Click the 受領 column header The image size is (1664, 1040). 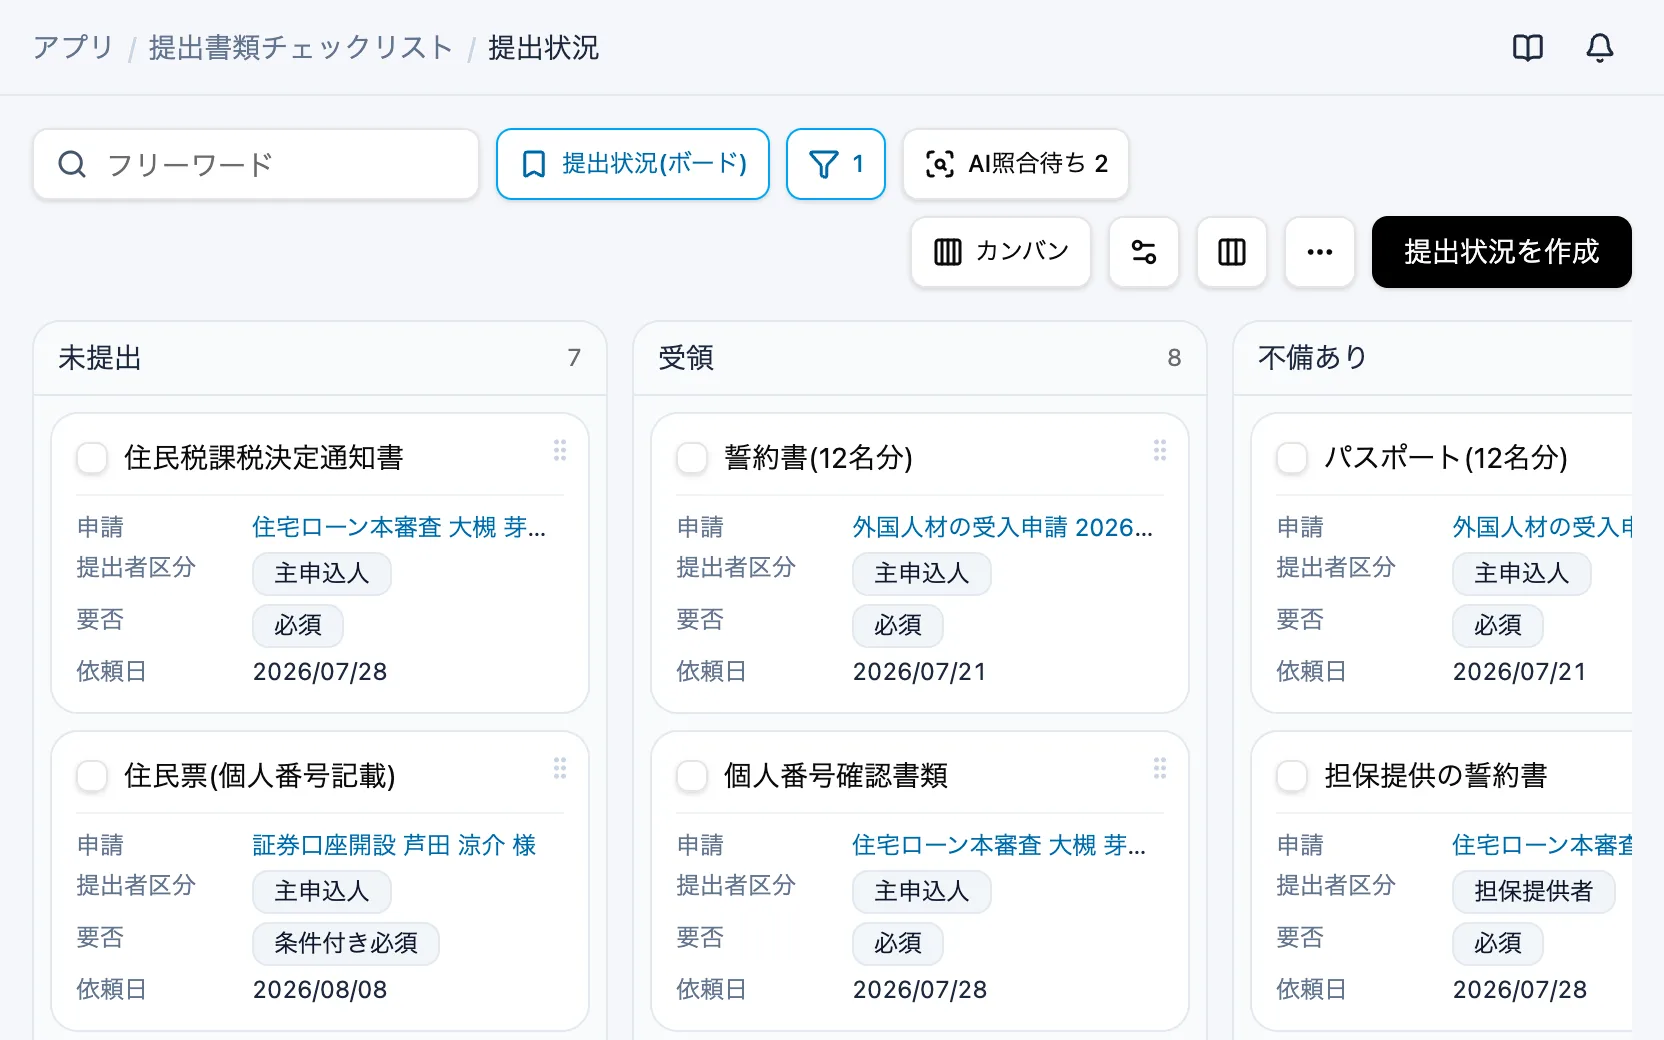pos(920,358)
